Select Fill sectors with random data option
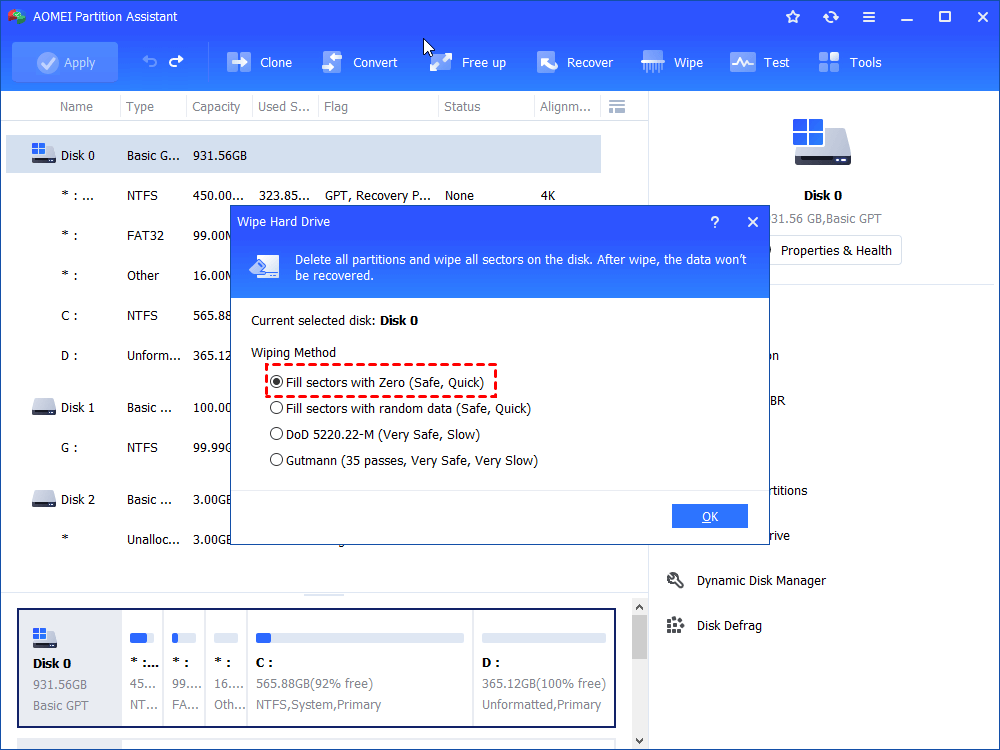The width and height of the screenshot is (1000, 750). coord(401,408)
